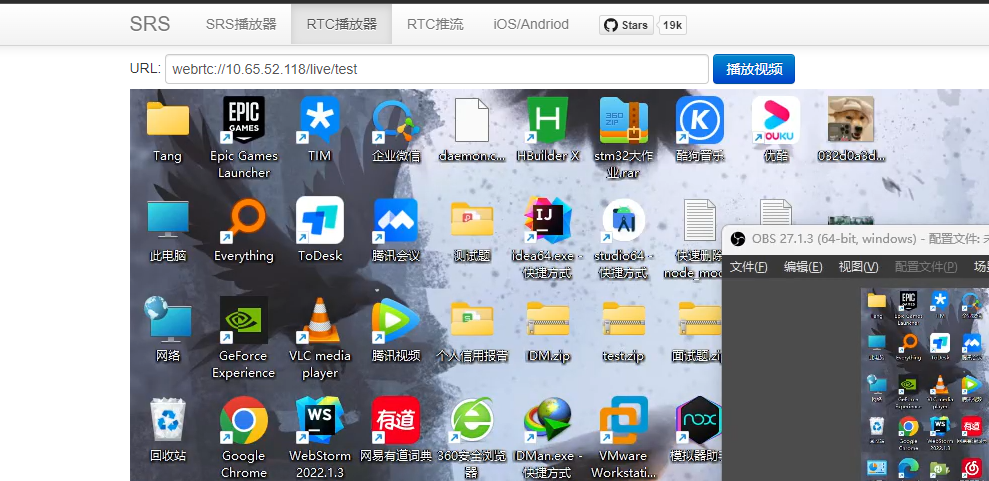
Task: Click the 360安全浏览器 icon
Action: click(472, 420)
